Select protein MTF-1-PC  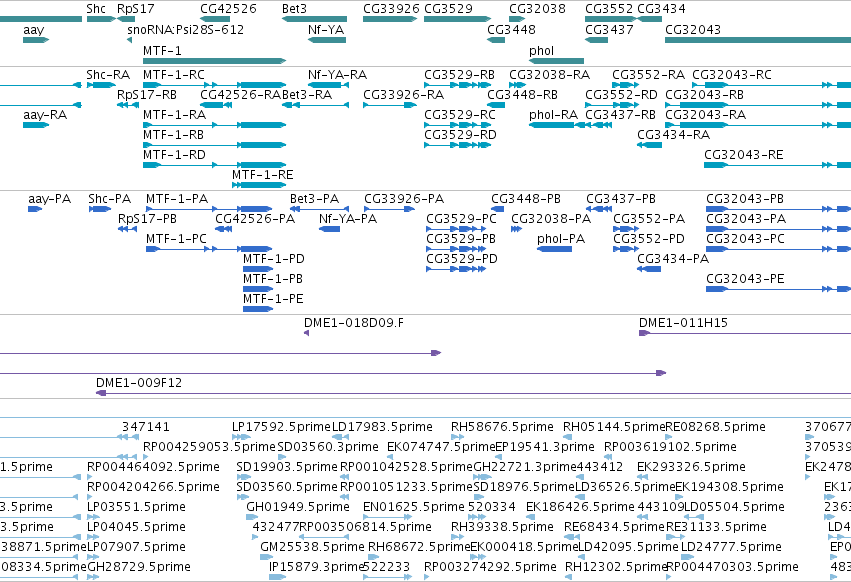209,249
